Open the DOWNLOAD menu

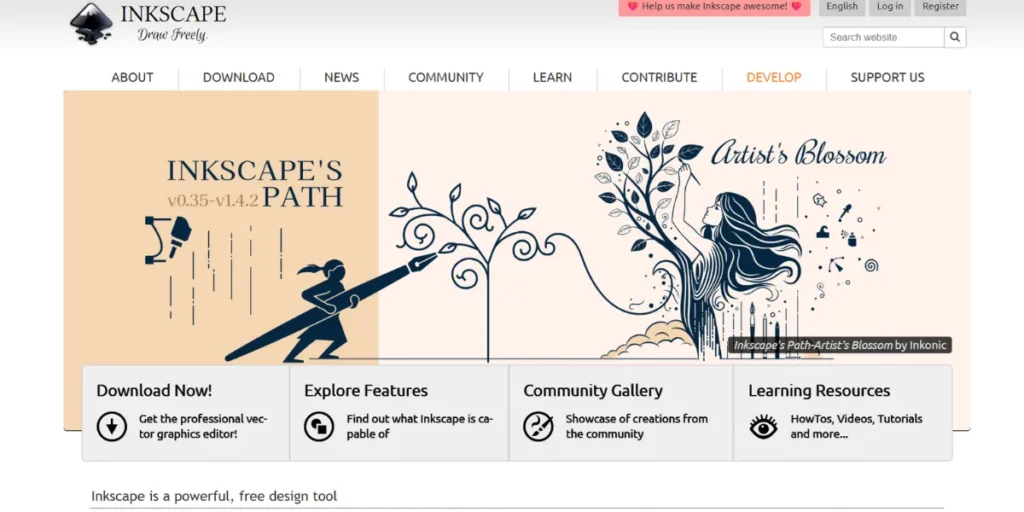238,77
